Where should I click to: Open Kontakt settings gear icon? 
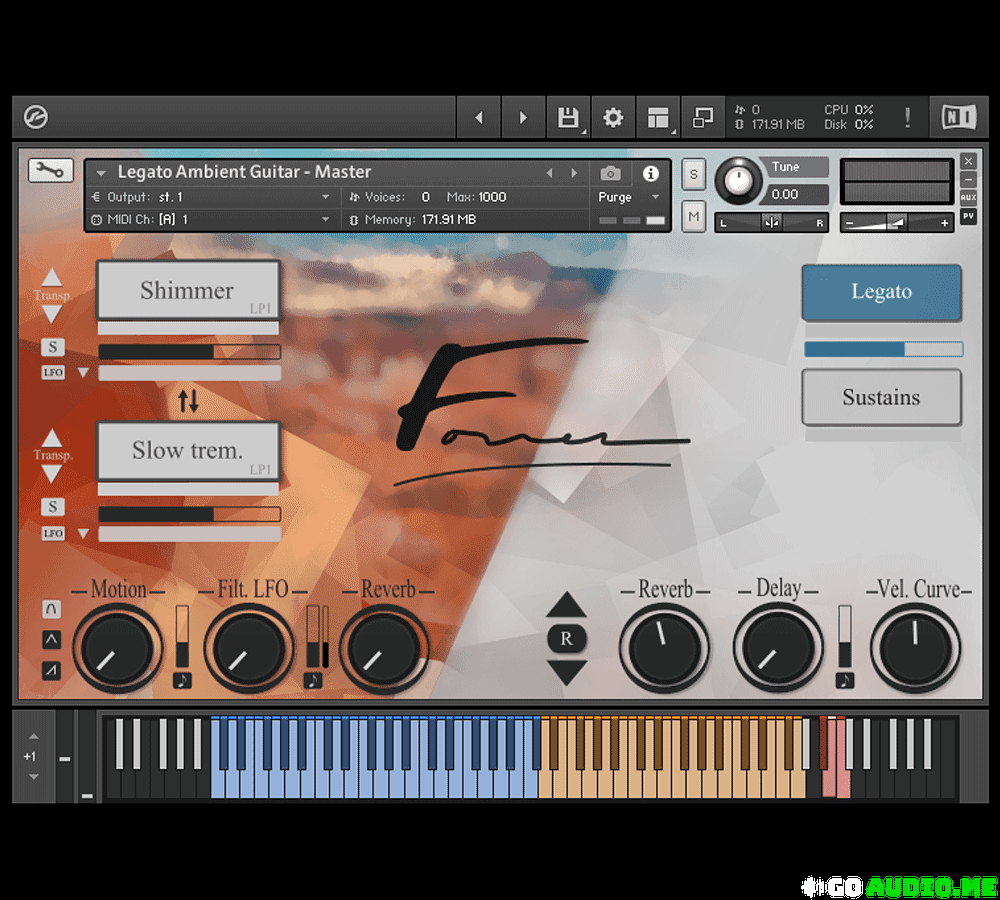pos(613,118)
